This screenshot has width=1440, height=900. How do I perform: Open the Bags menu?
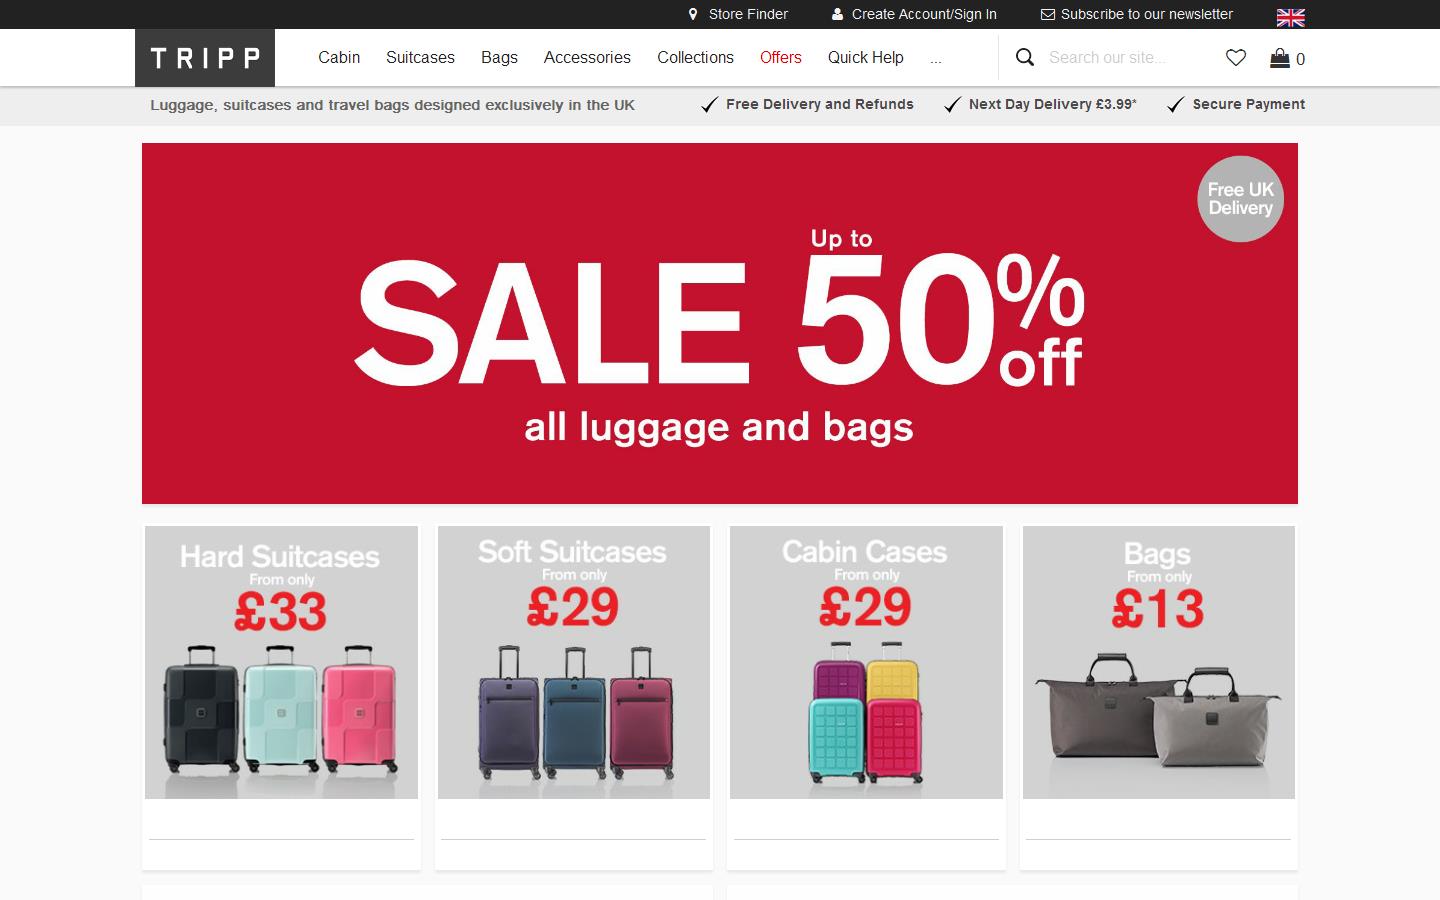[x=499, y=58]
